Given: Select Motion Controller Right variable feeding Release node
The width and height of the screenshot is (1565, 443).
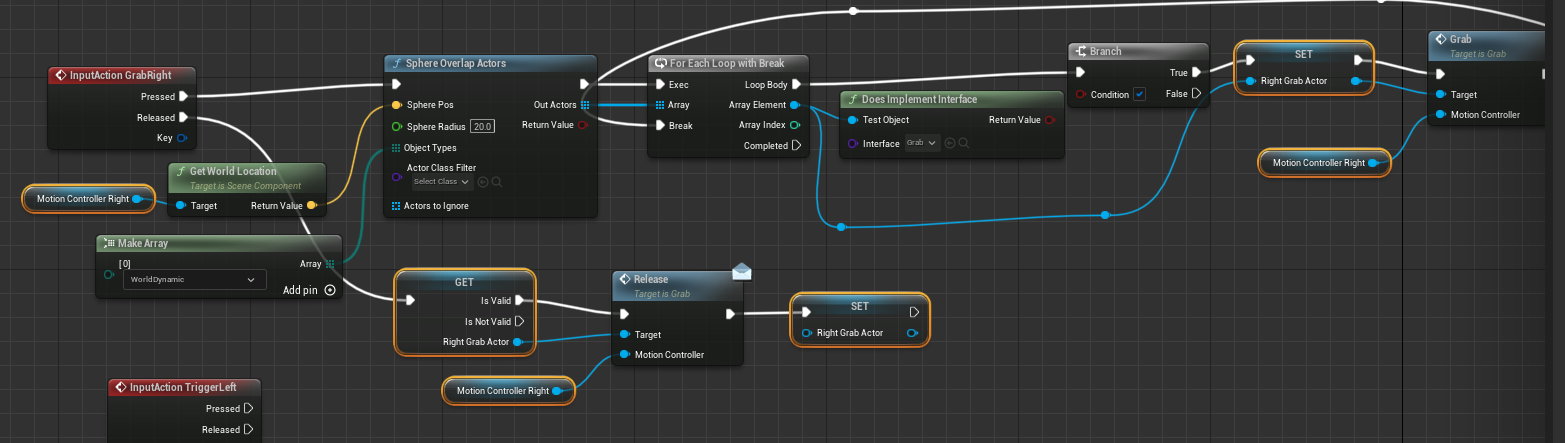Looking at the screenshot, I should click(x=509, y=391).
